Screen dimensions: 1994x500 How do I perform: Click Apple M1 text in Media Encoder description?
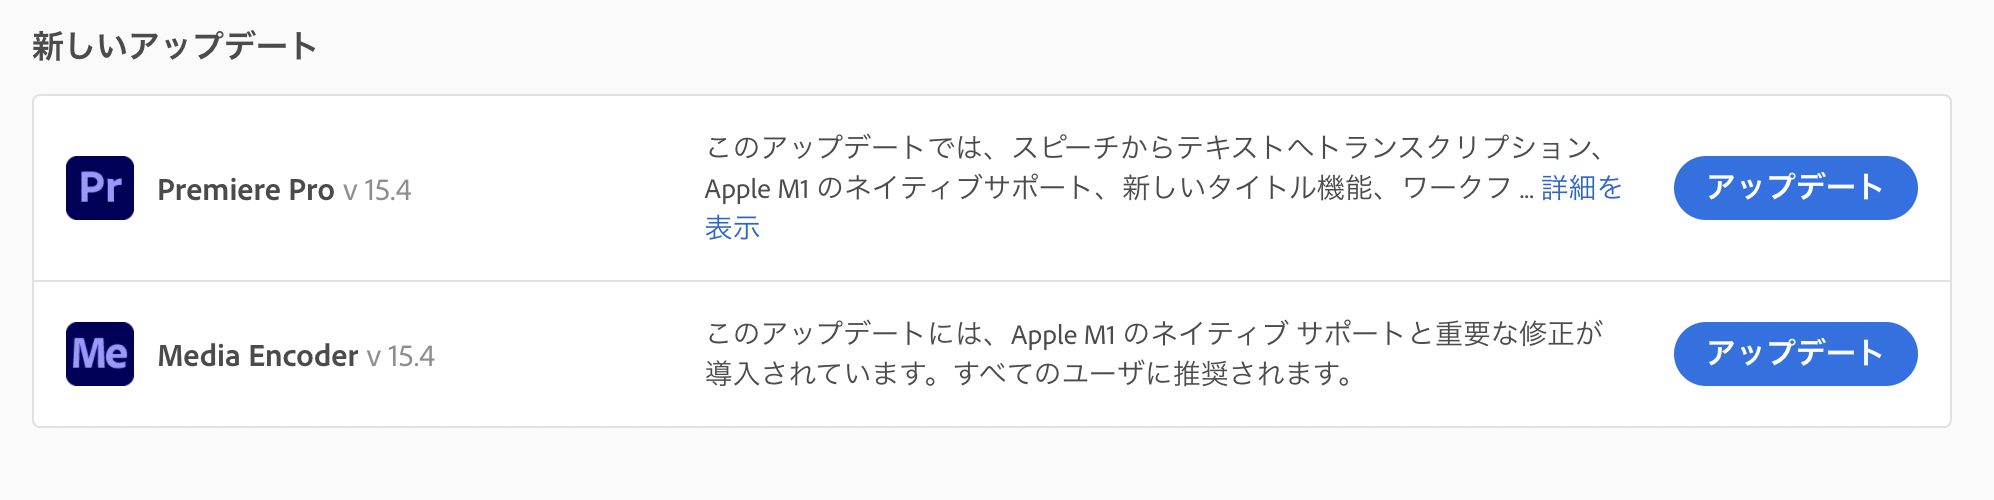click(1063, 335)
